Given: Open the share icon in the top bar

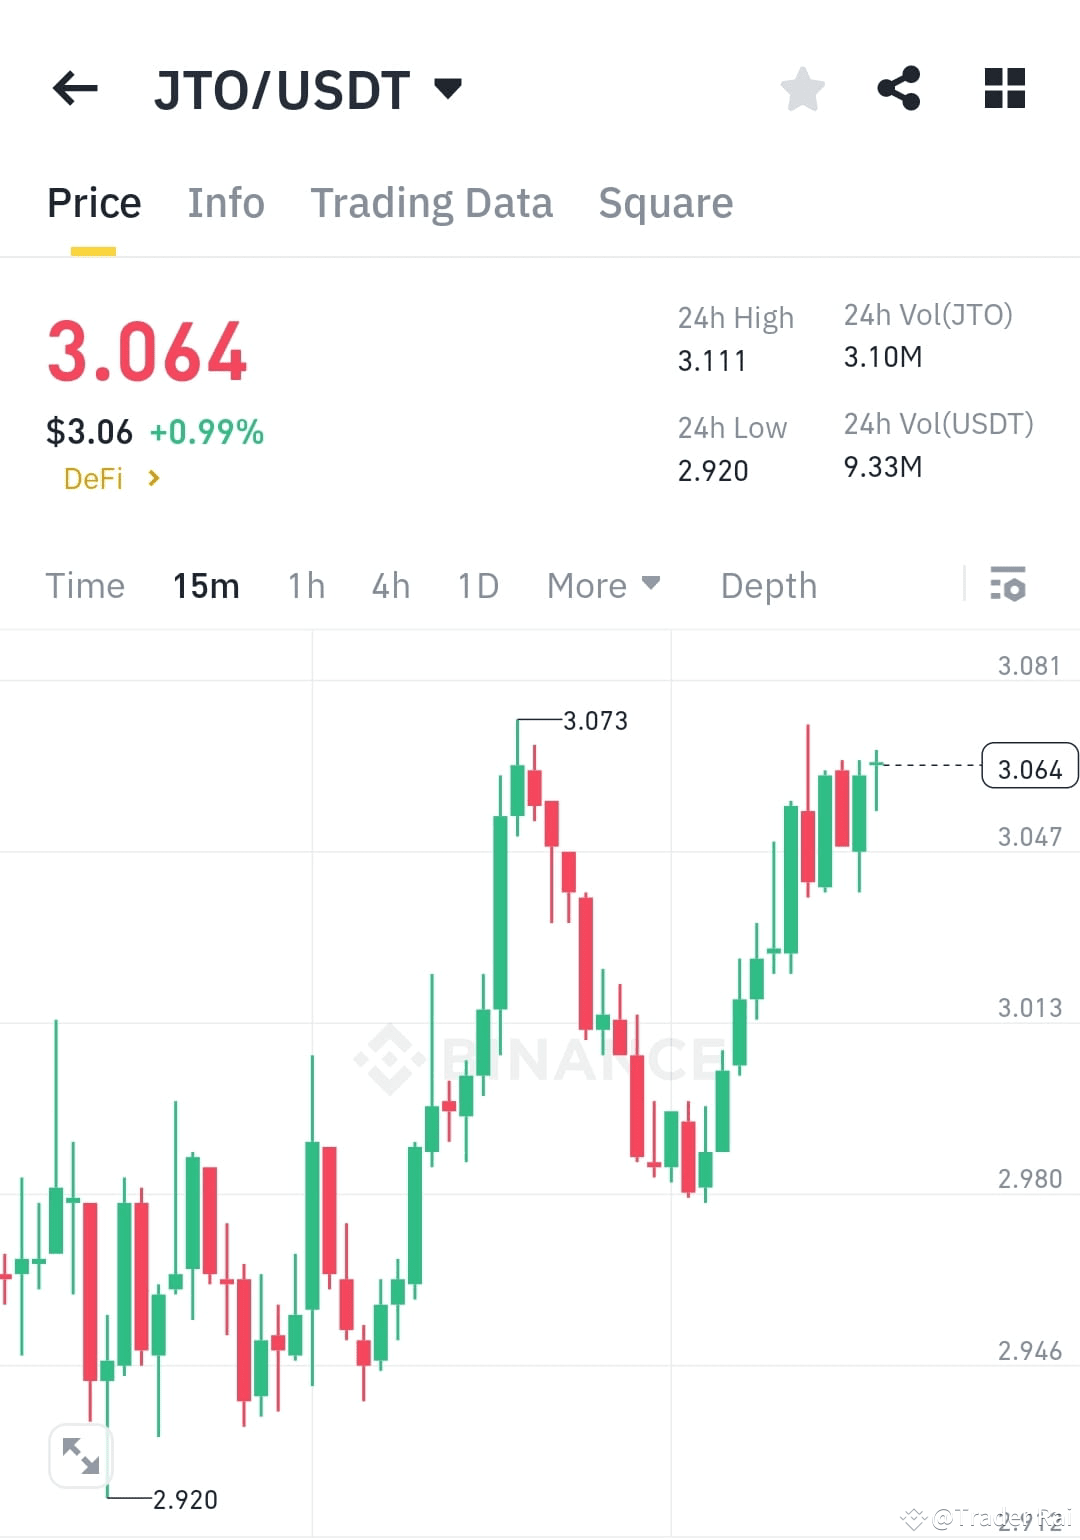Looking at the screenshot, I should click(899, 88).
